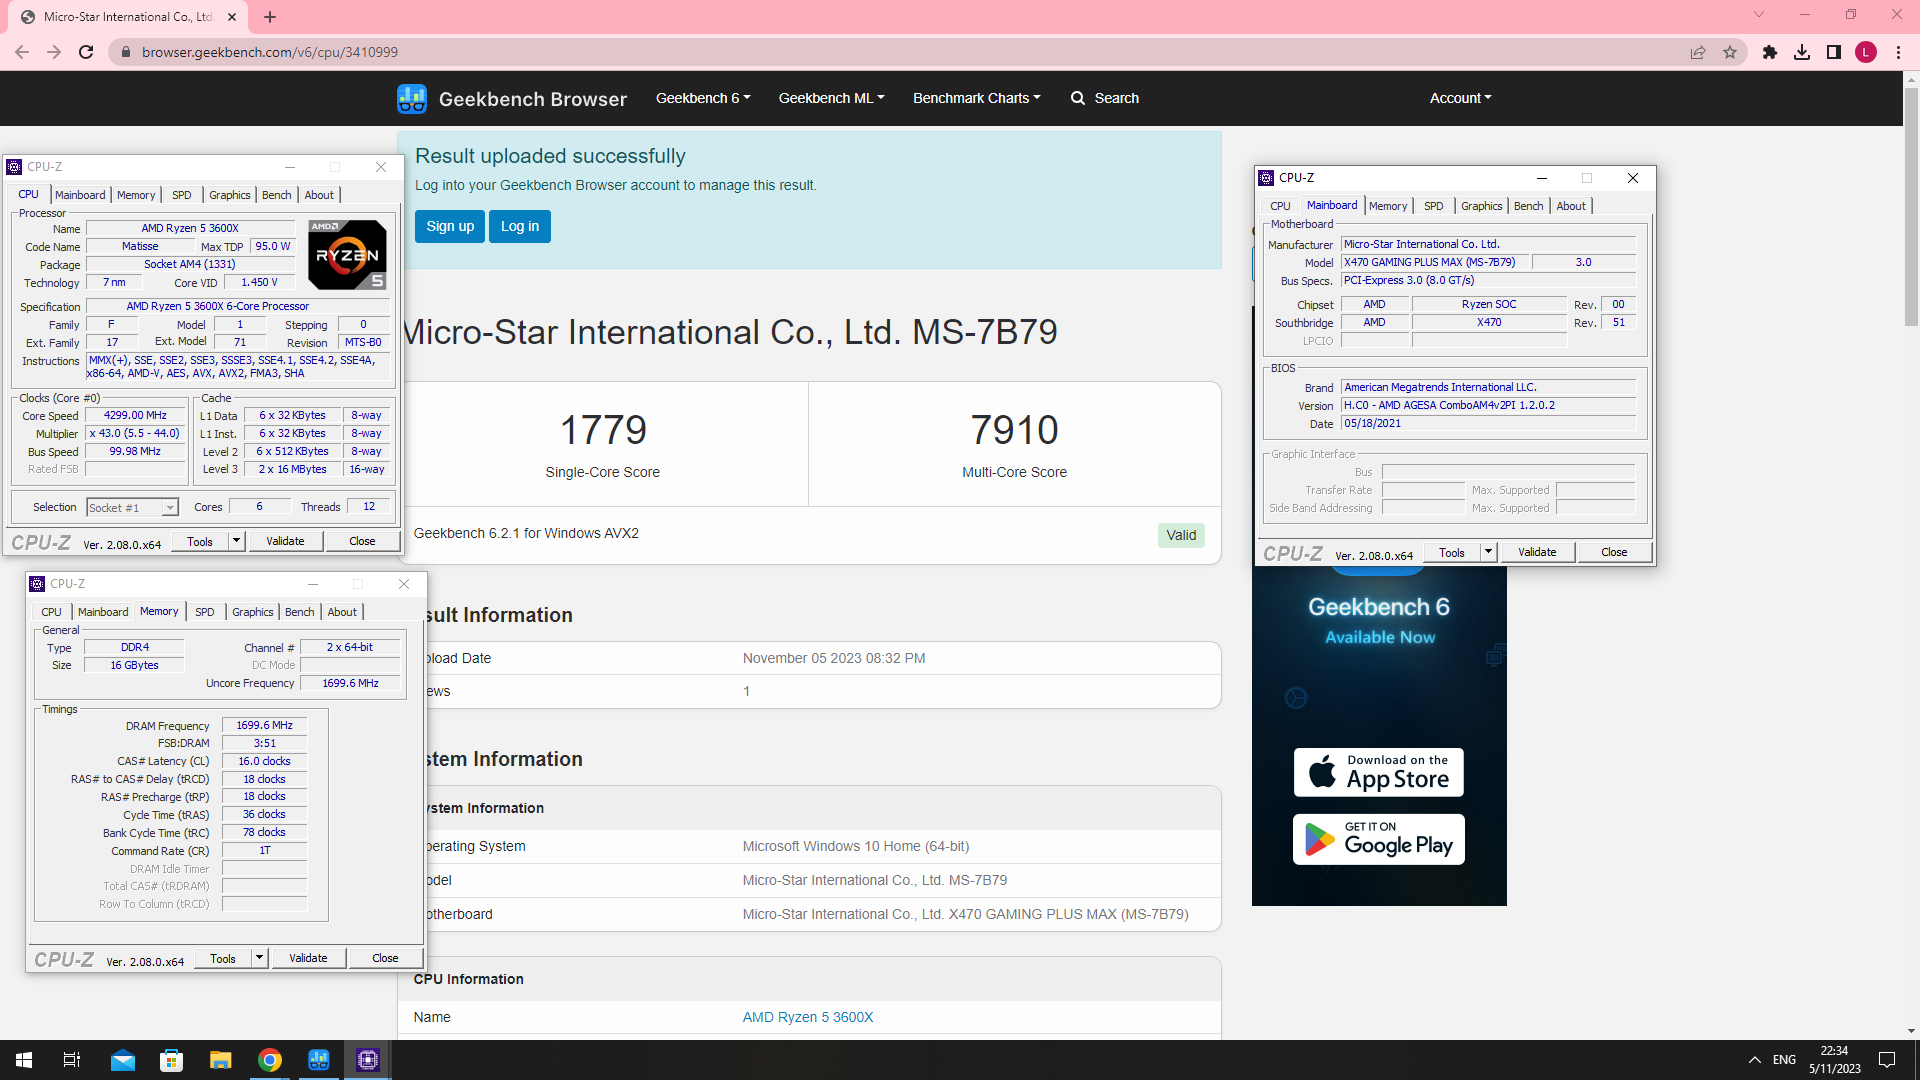Click the ENG language indicator
This screenshot has height=1080, width=1920.
1784,1060
